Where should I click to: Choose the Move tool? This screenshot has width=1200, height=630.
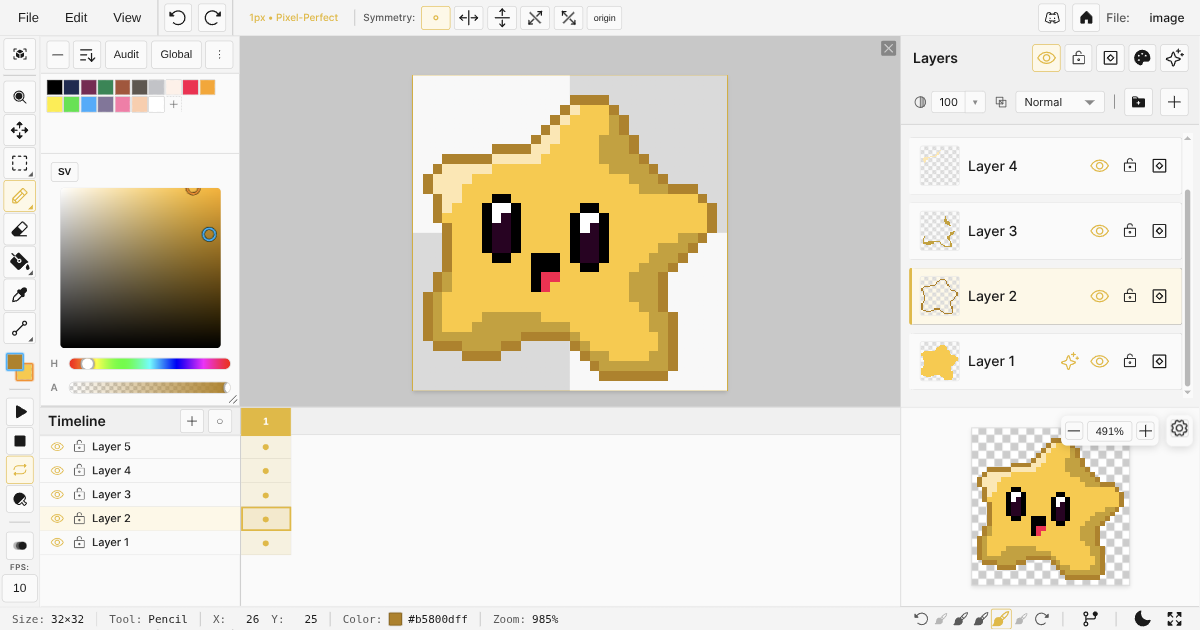pos(19,130)
